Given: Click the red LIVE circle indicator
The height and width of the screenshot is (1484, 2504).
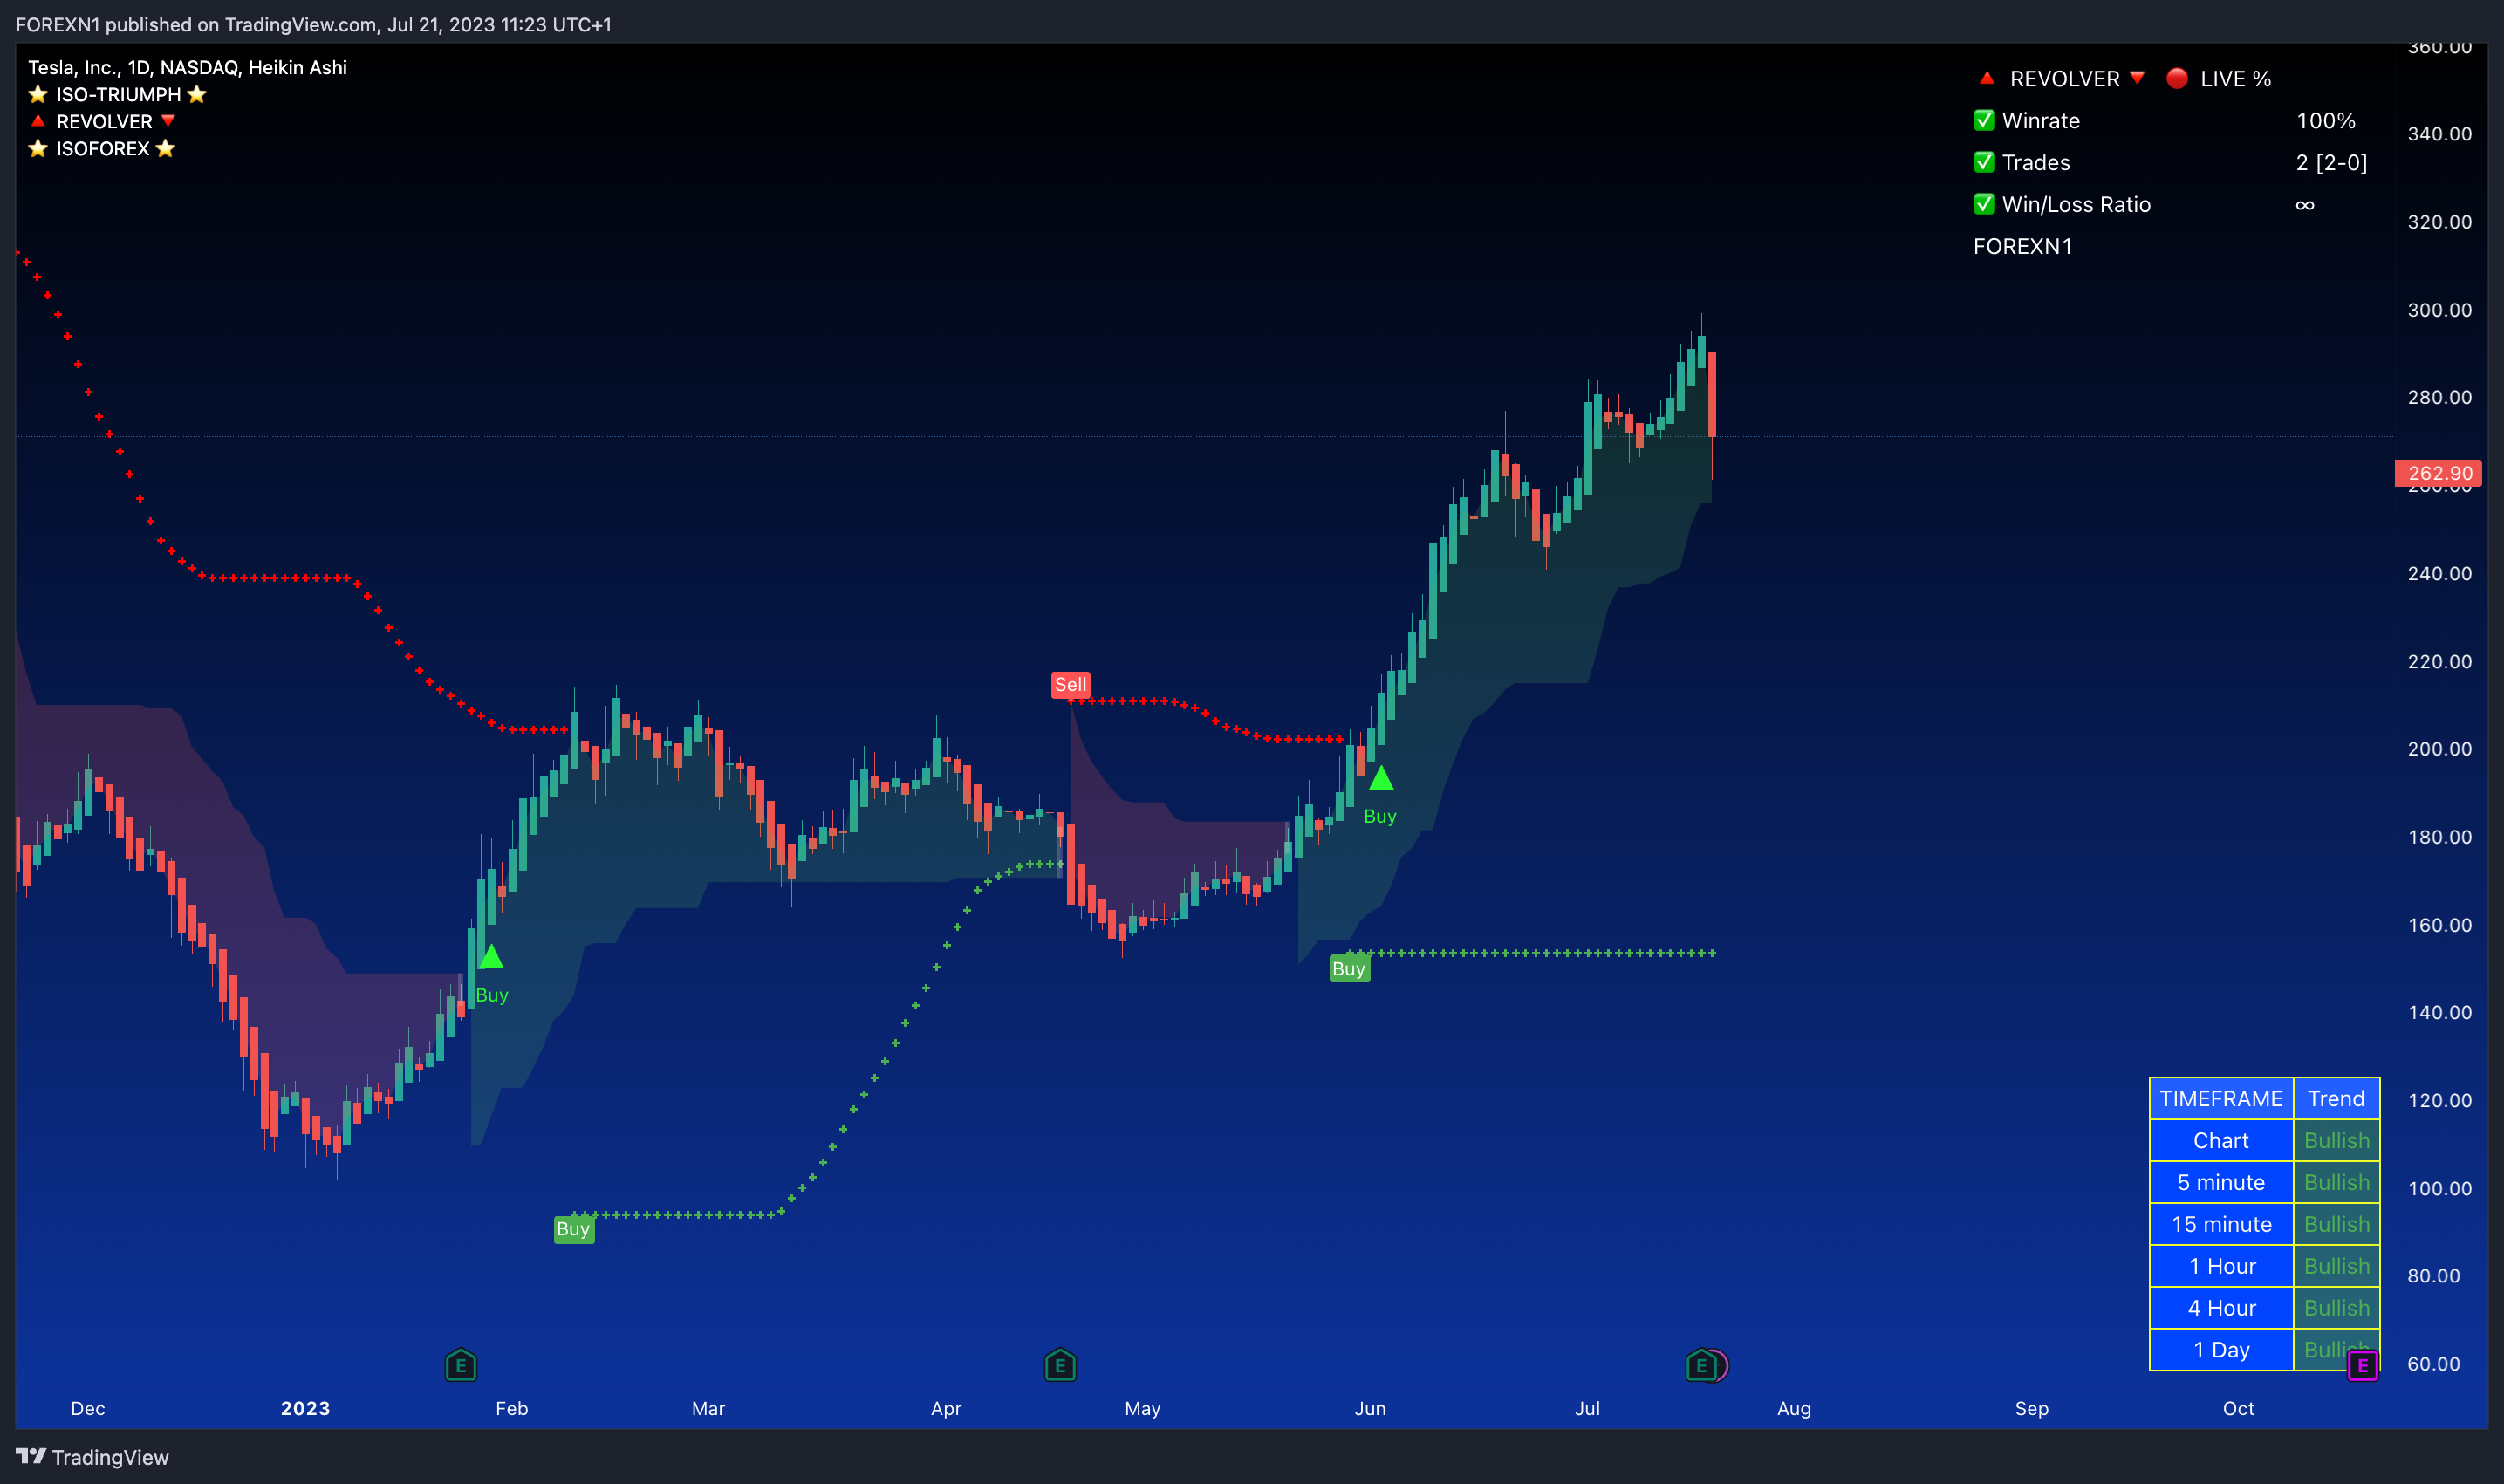Looking at the screenshot, I should coord(2177,78).
